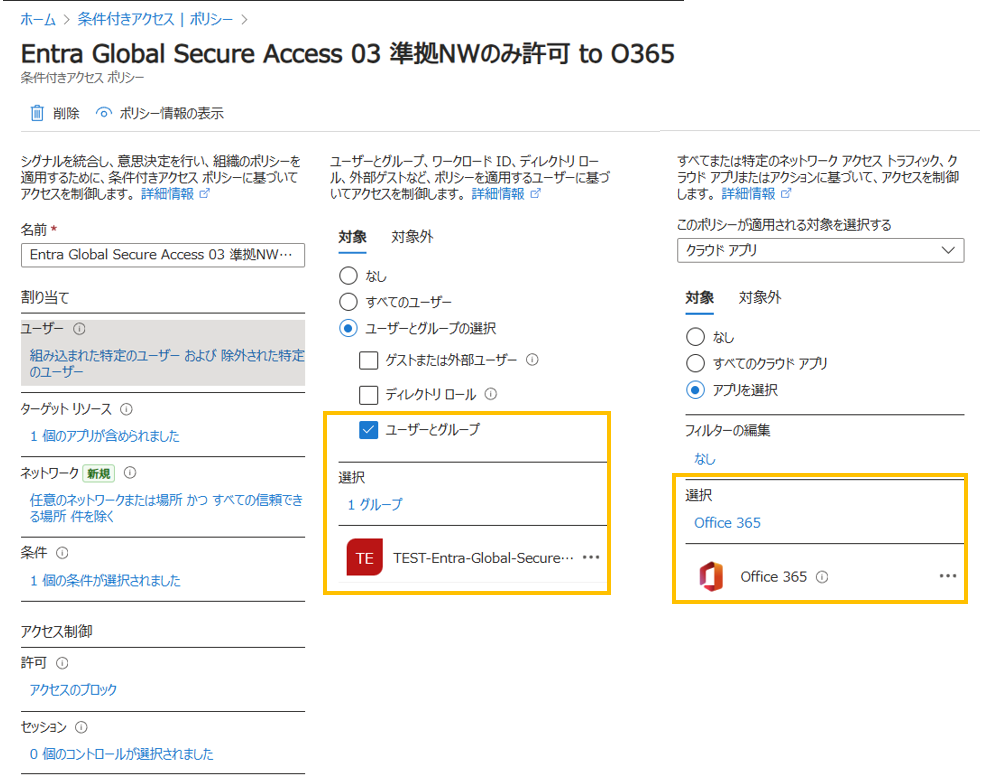Open ellipsis menu for Office 365 row

948,576
